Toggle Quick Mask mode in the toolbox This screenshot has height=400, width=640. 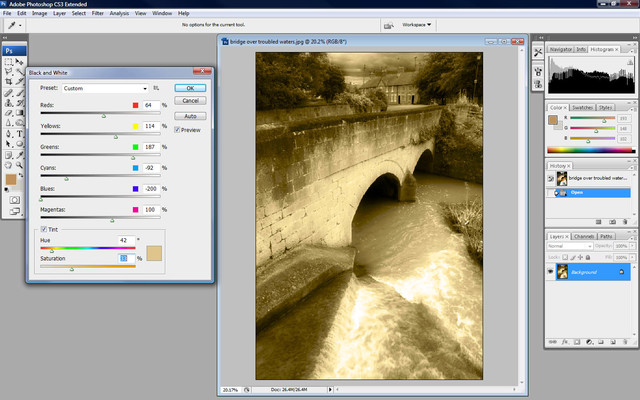[14, 200]
